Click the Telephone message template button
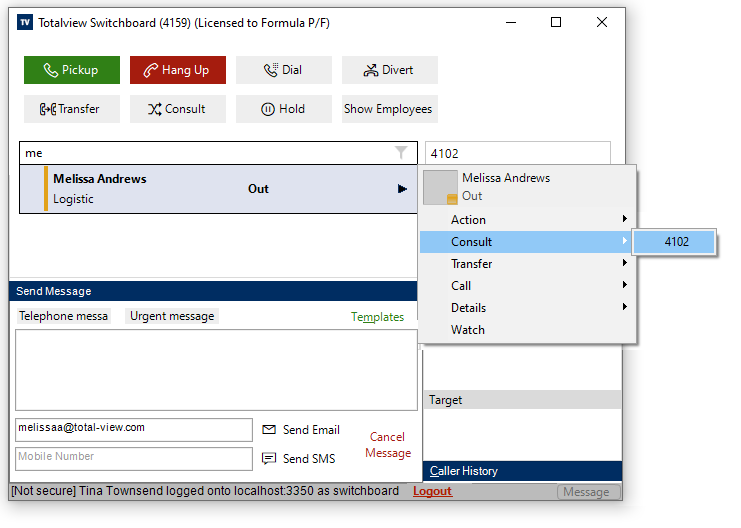The height and width of the screenshot is (528, 741). [x=64, y=316]
